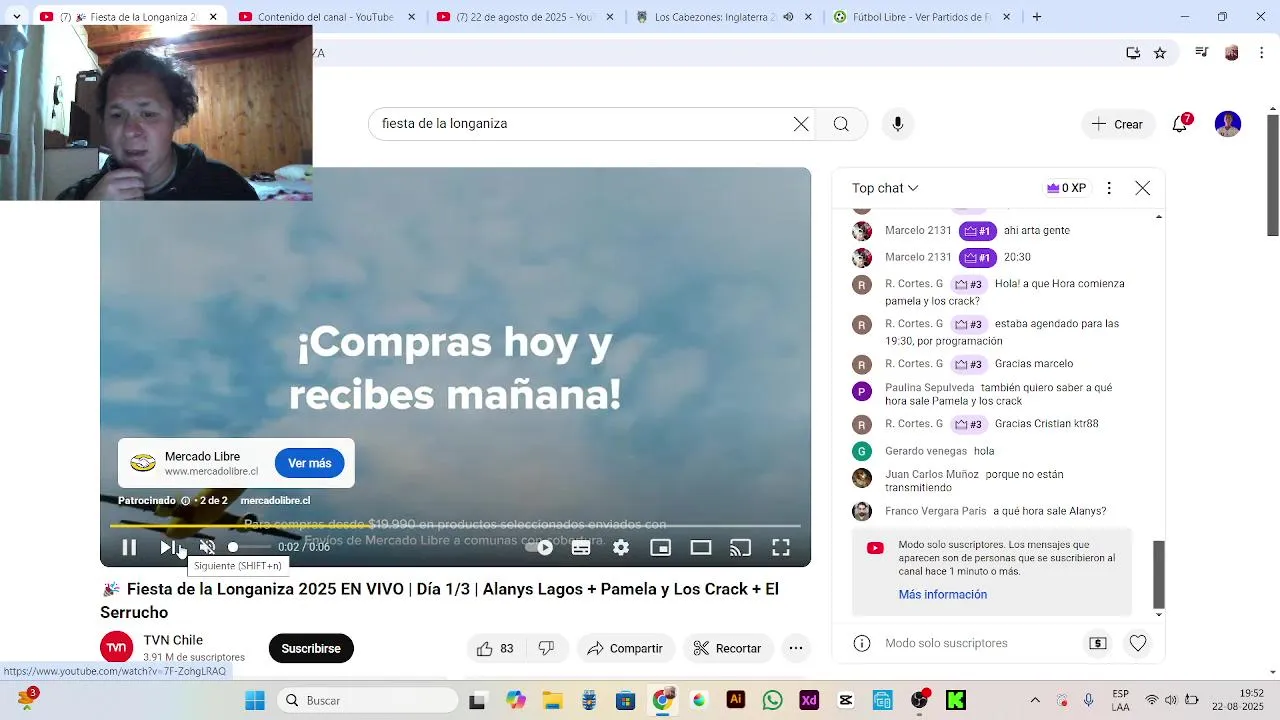Click the taskbar Buscar search box
The height and width of the screenshot is (720, 1280).
click(x=367, y=700)
